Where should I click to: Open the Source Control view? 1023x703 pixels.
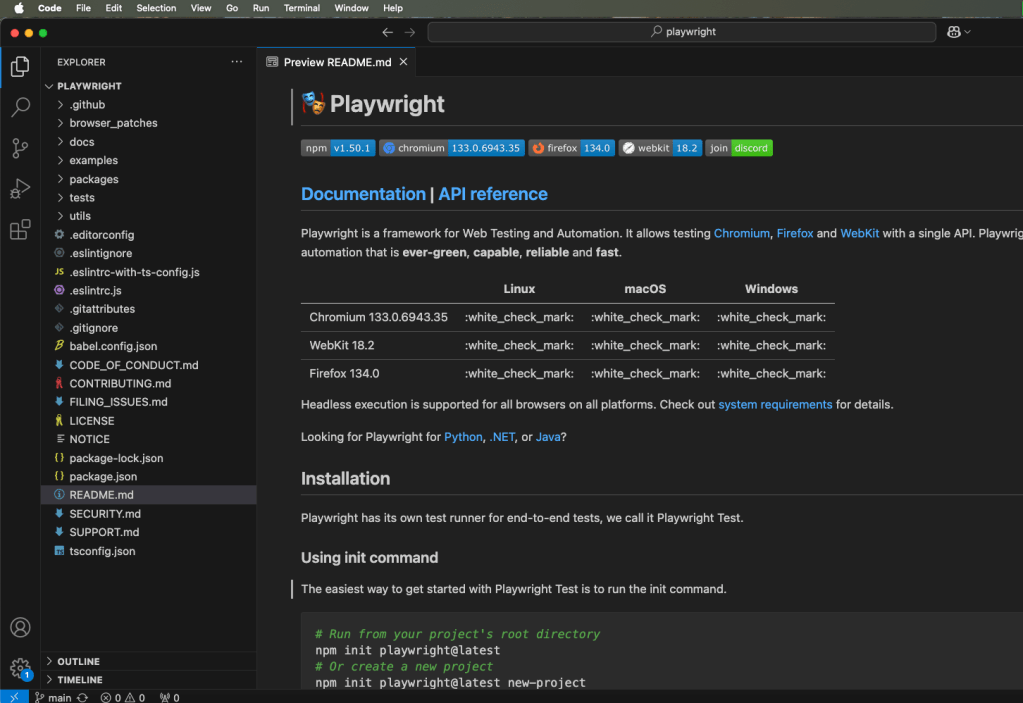pyautogui.click(x=20, y=149)
